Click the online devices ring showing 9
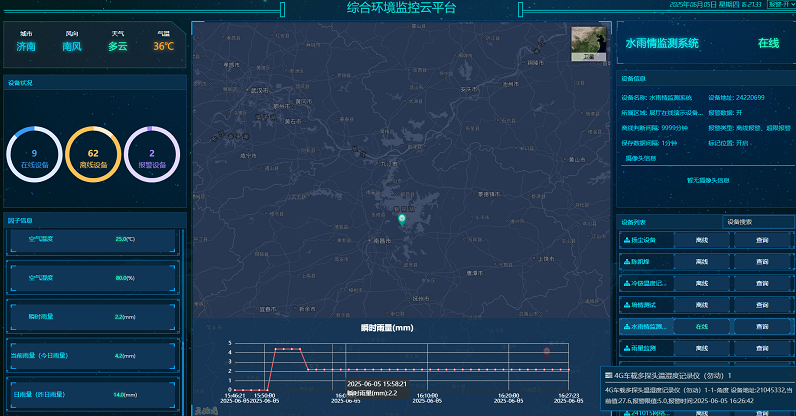796x416 pixels. (x=35, y=158)
